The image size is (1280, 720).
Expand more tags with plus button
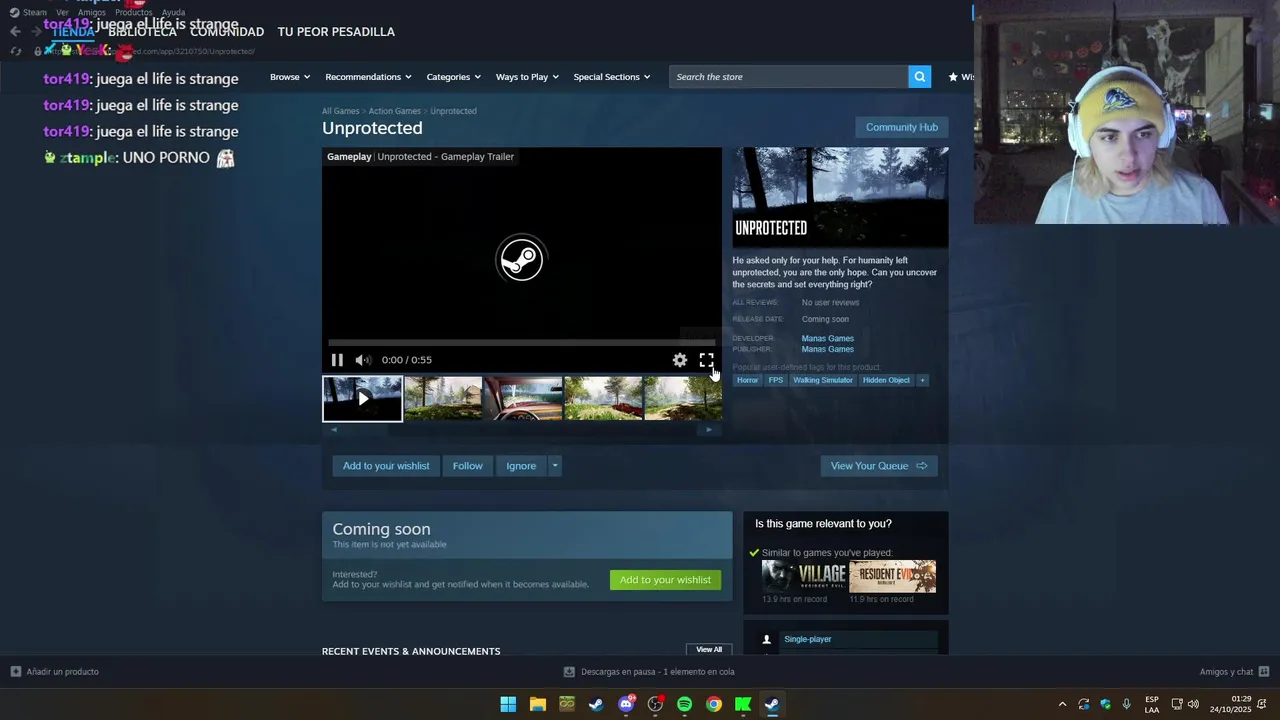(x=922, y=380)
